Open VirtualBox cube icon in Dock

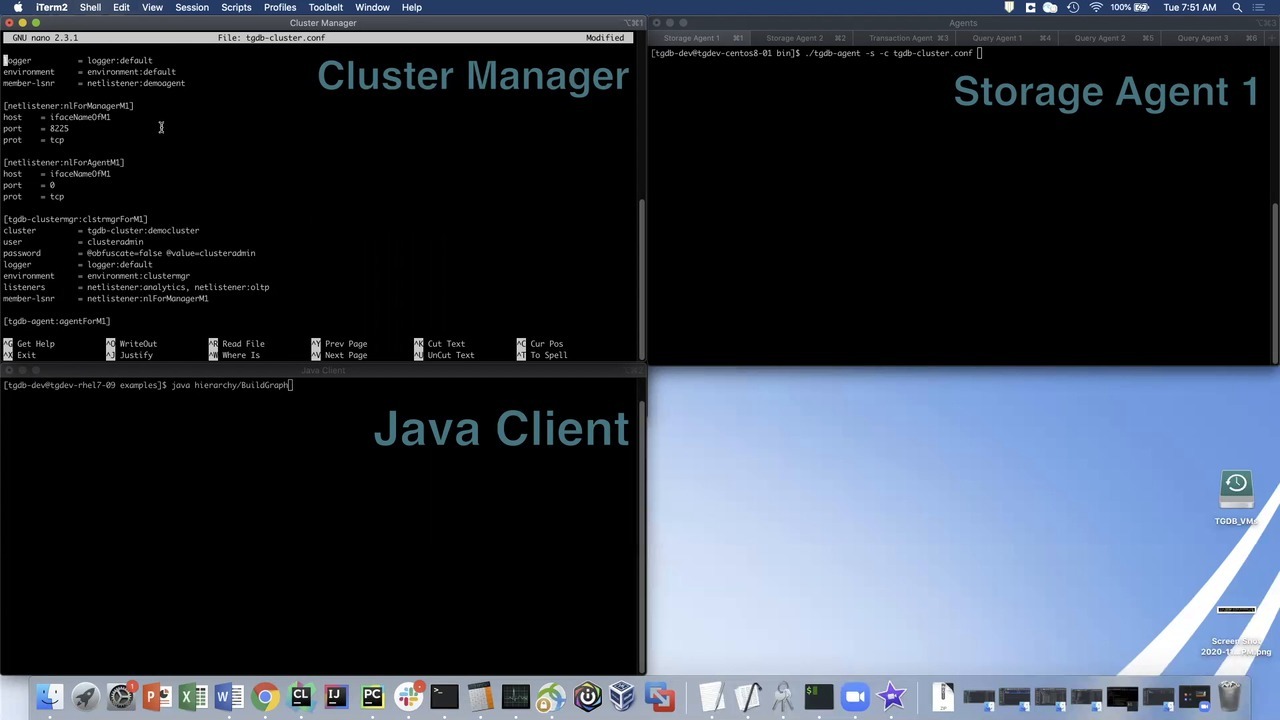tap(622, 696)
